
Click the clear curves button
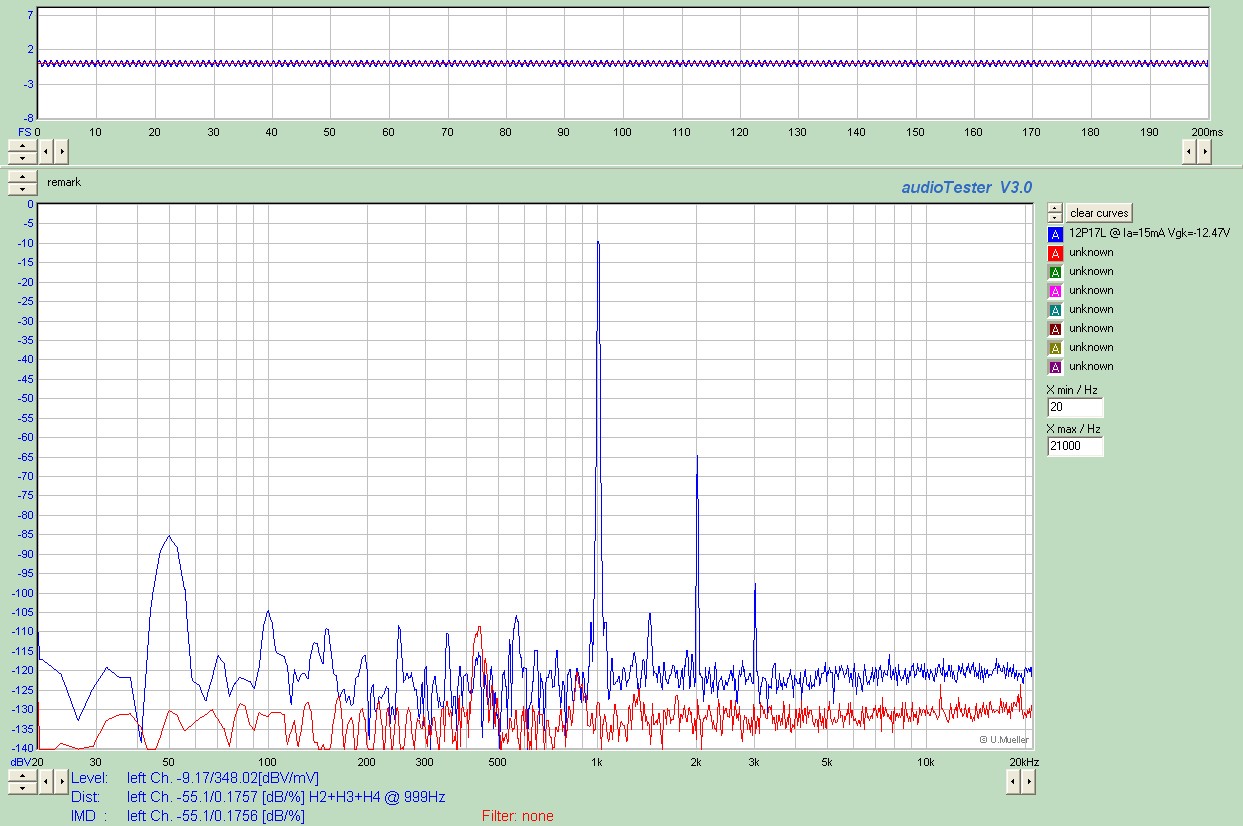point(1098,213)
